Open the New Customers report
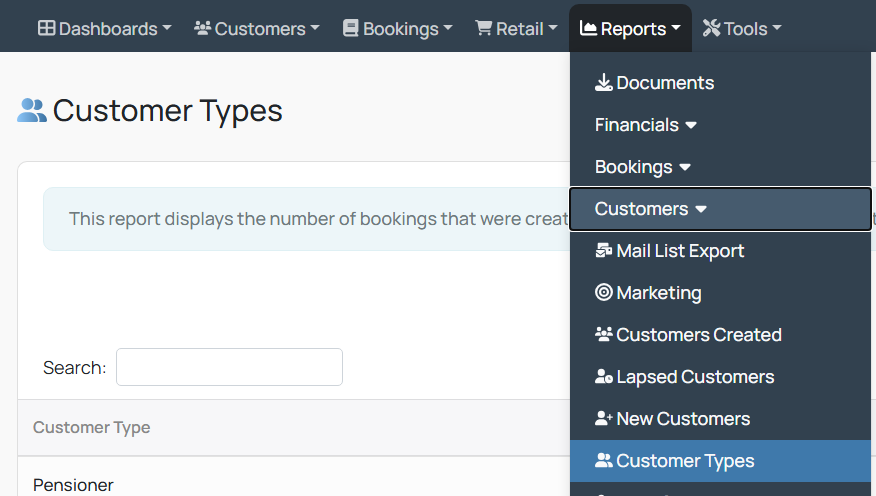This screenshot has width=876, height=496. click(x=720, y=418)
